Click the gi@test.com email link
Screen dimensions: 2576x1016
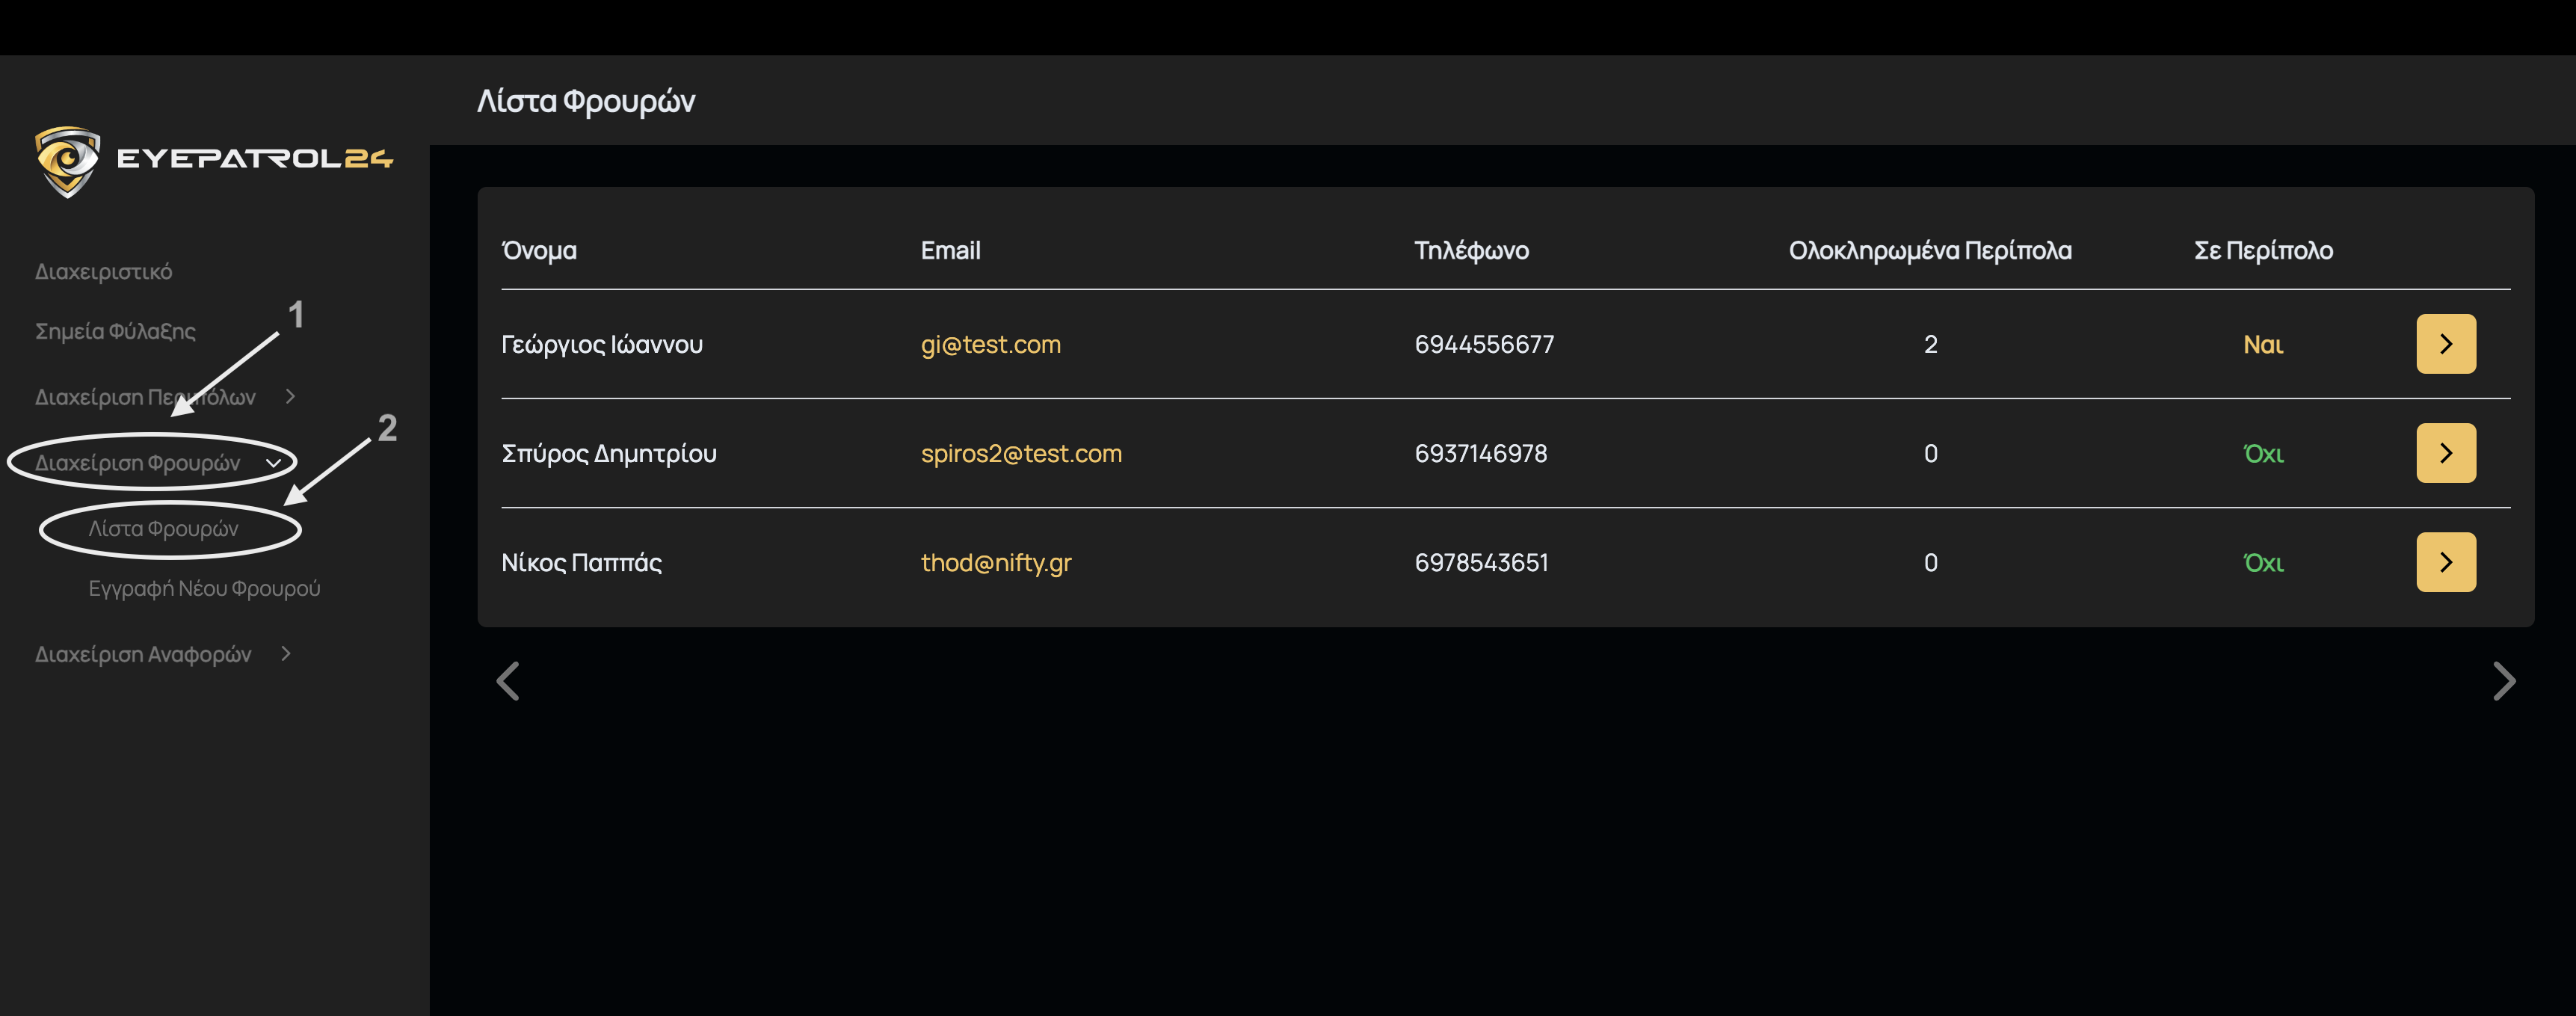point(990,344)
